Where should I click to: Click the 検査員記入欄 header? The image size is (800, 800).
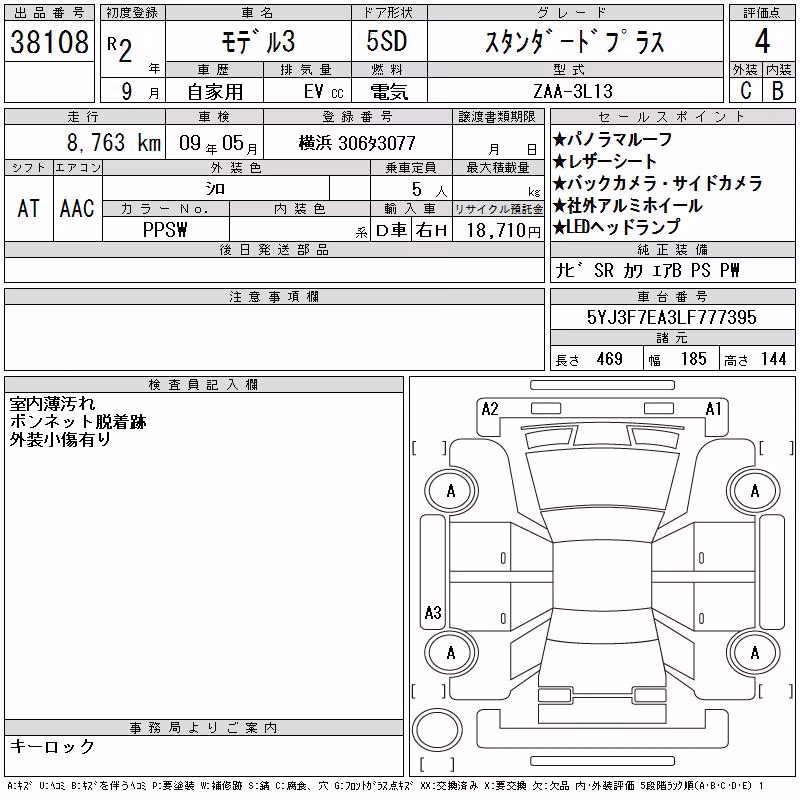[204, 384]
